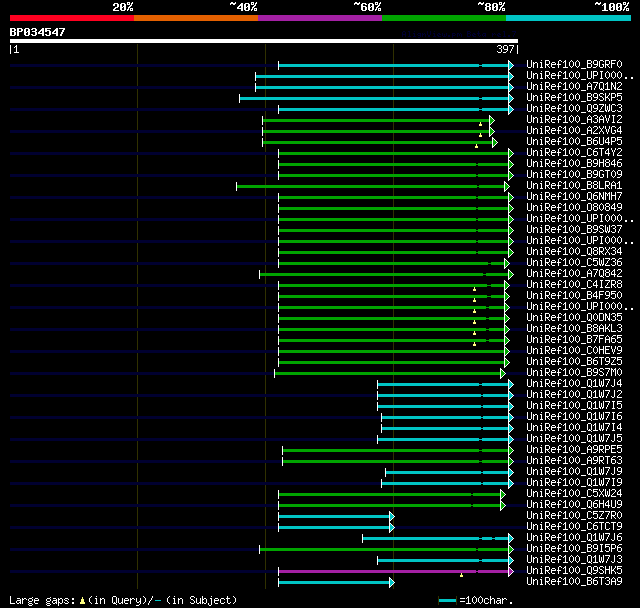
Task: Click the purple alignment bar of Q9SHK5
Action: 393,572
